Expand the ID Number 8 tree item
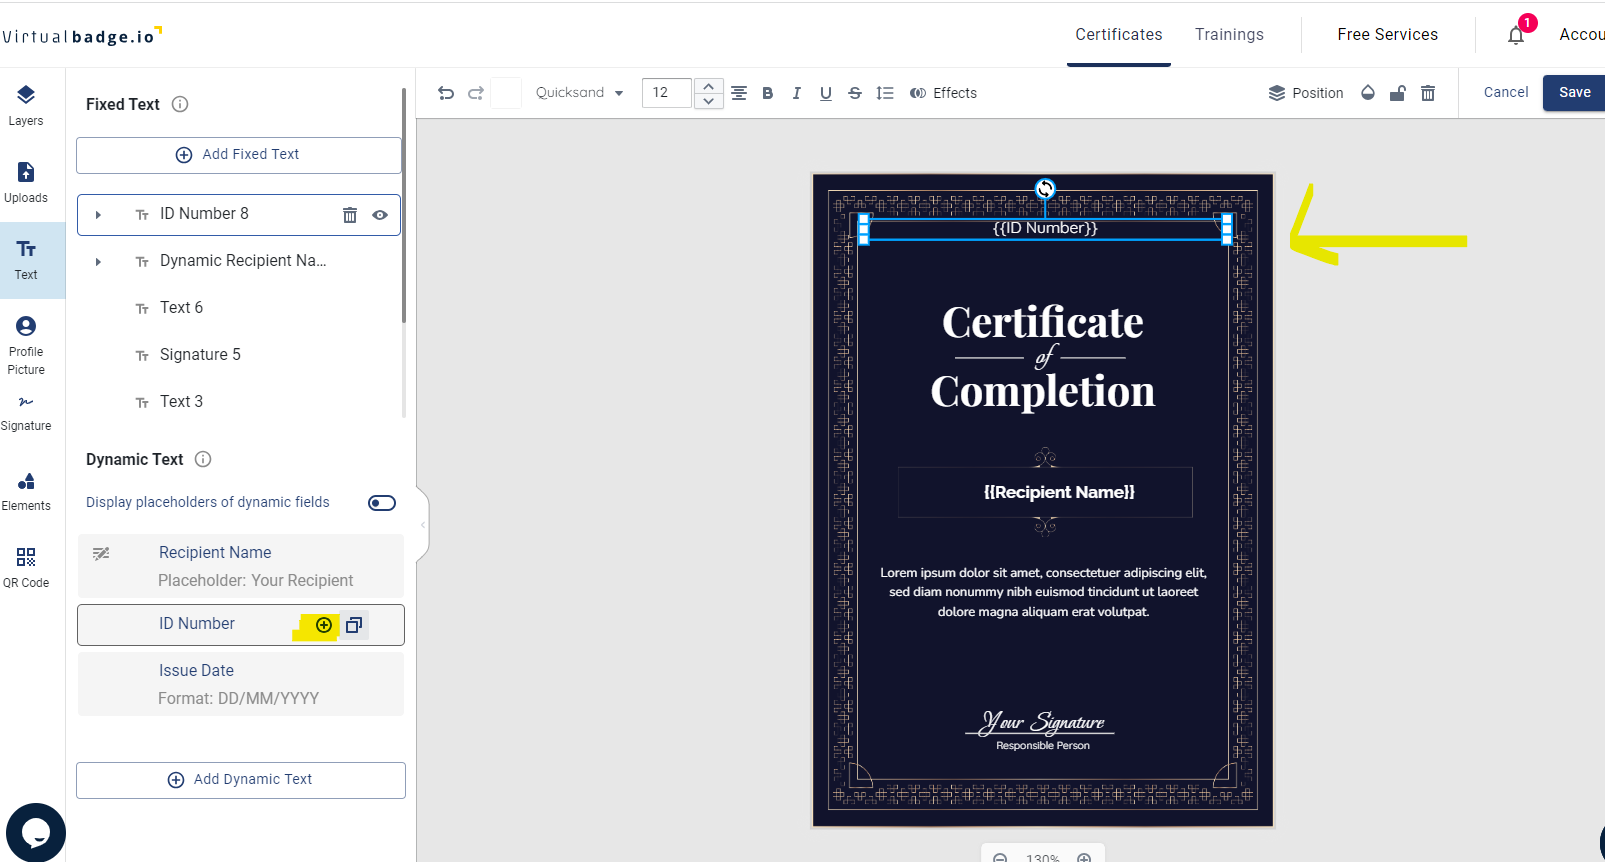The width and height of the screenshot is (1605, 862). pos(98,215)
